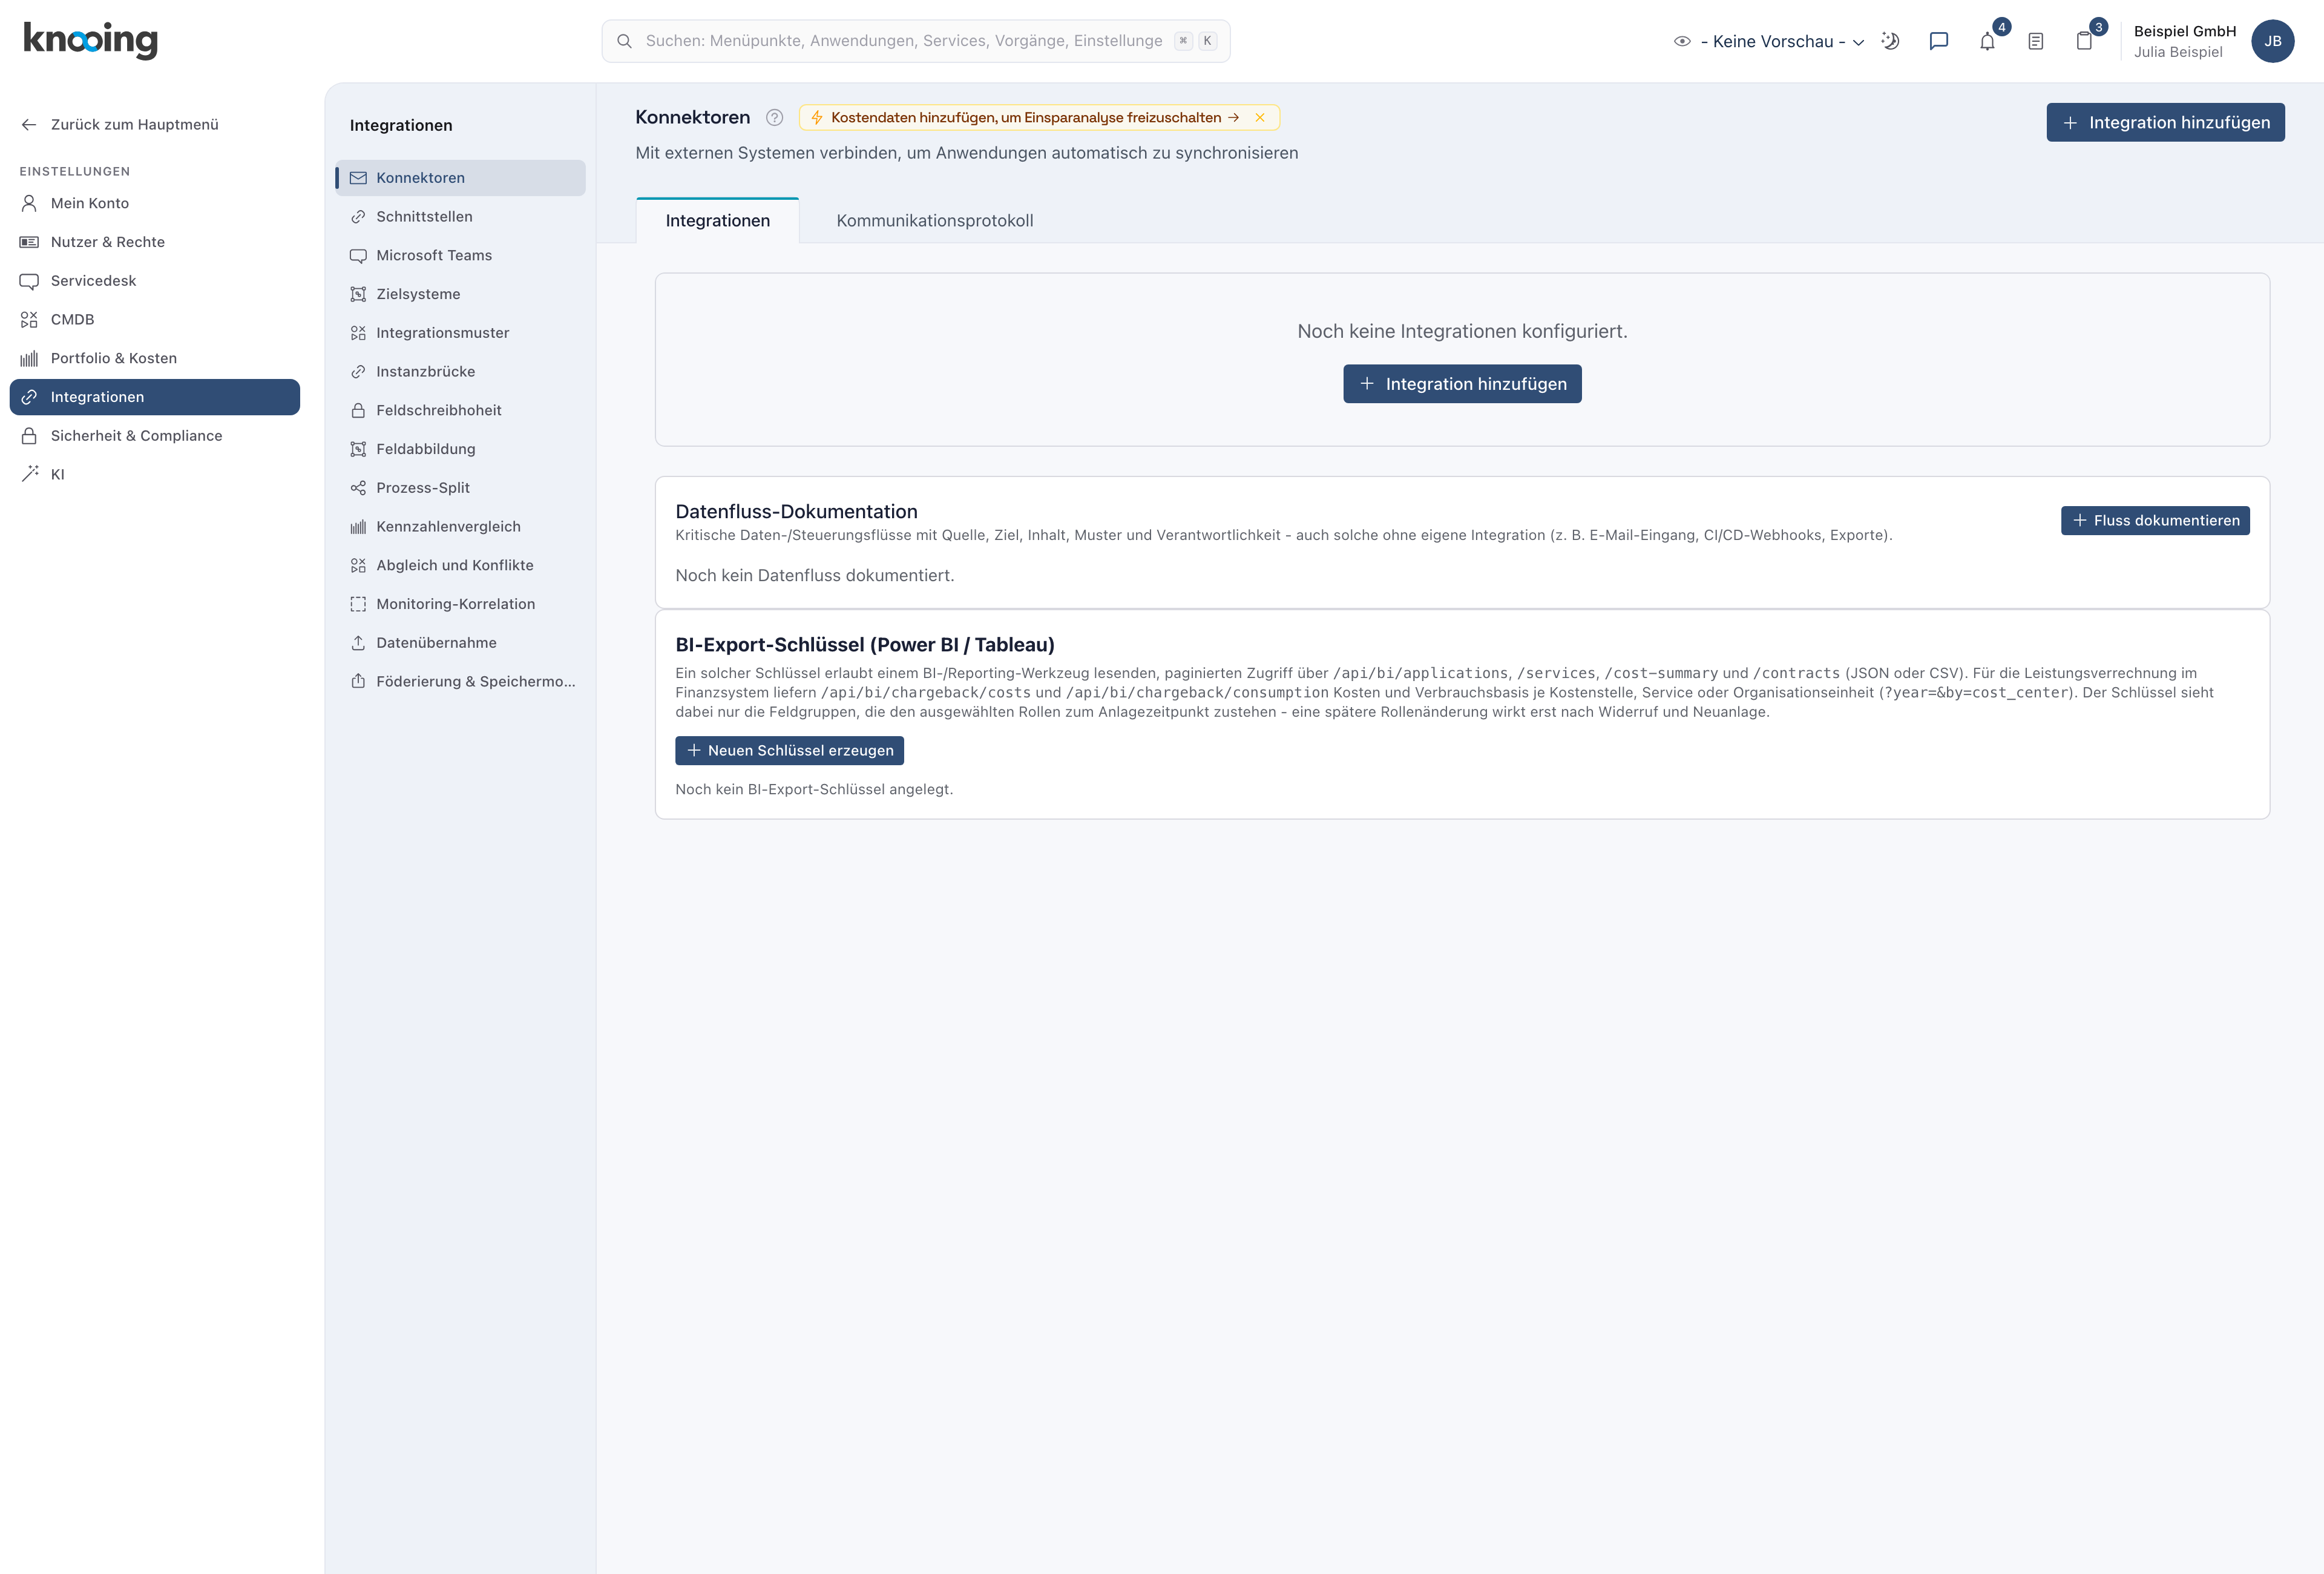Click Integration hinzufügen in the empty state card
This screenshot has width=2324, height=1574.
[x=1462, y=384]
